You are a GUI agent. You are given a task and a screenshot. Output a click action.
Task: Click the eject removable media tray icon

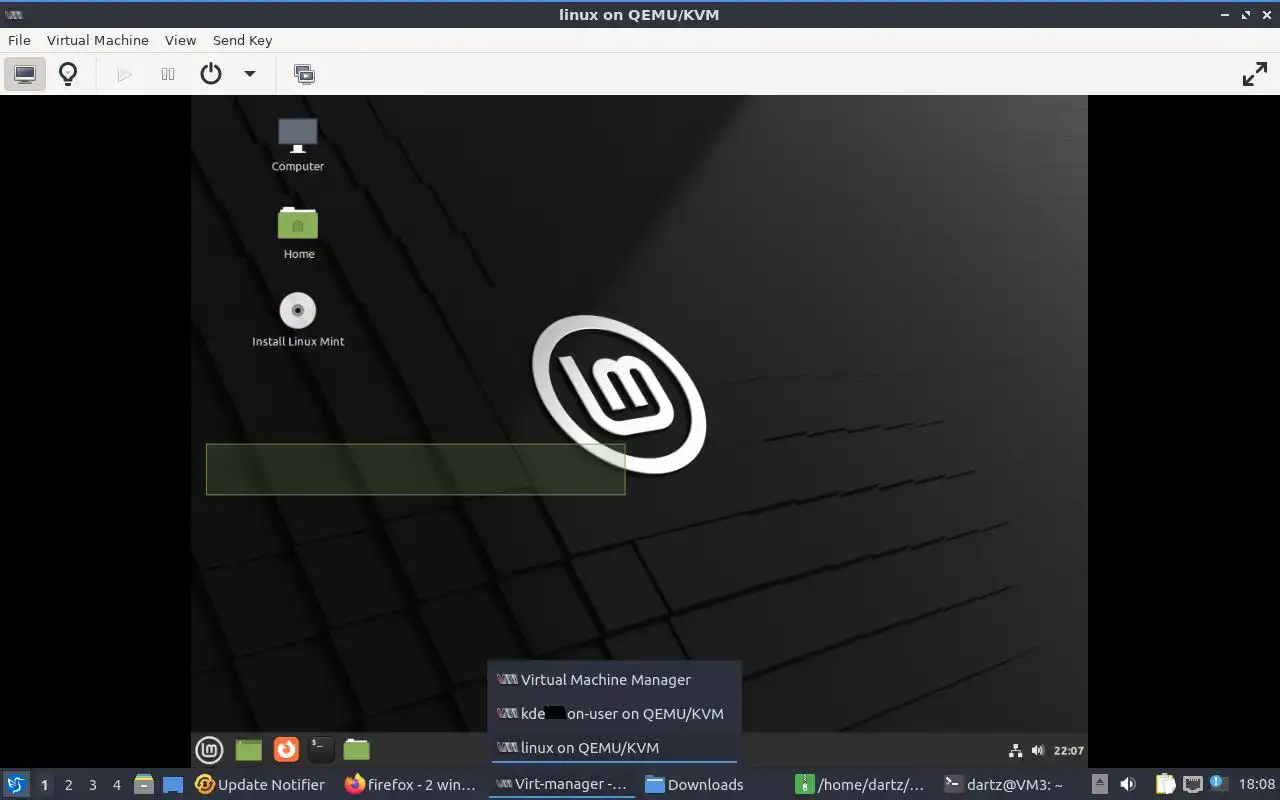point(1099,785)
